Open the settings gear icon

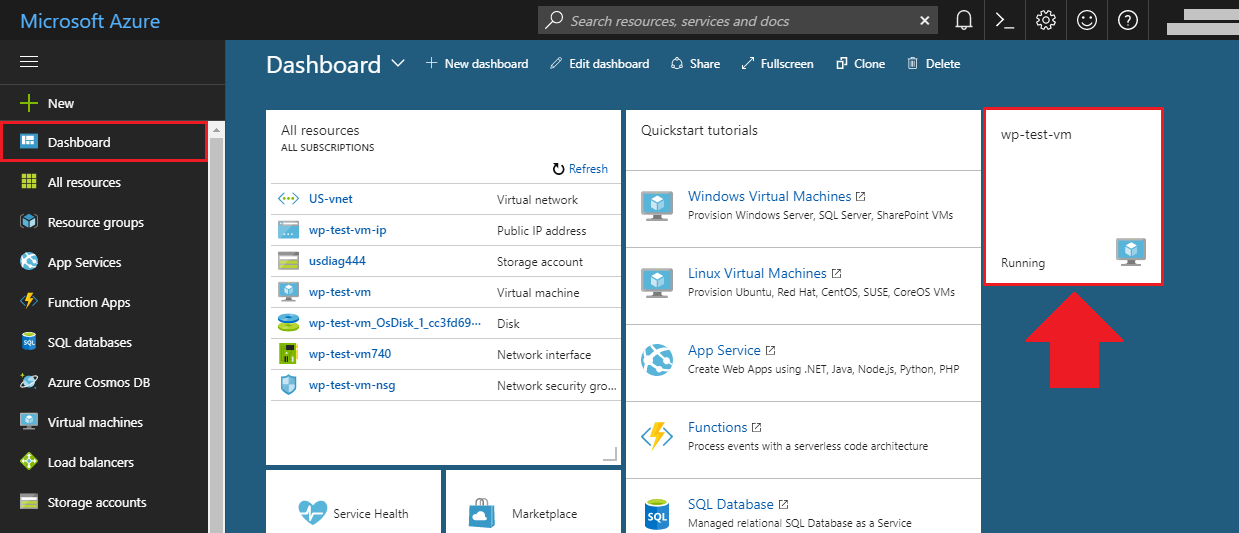tap(1046, 20)
